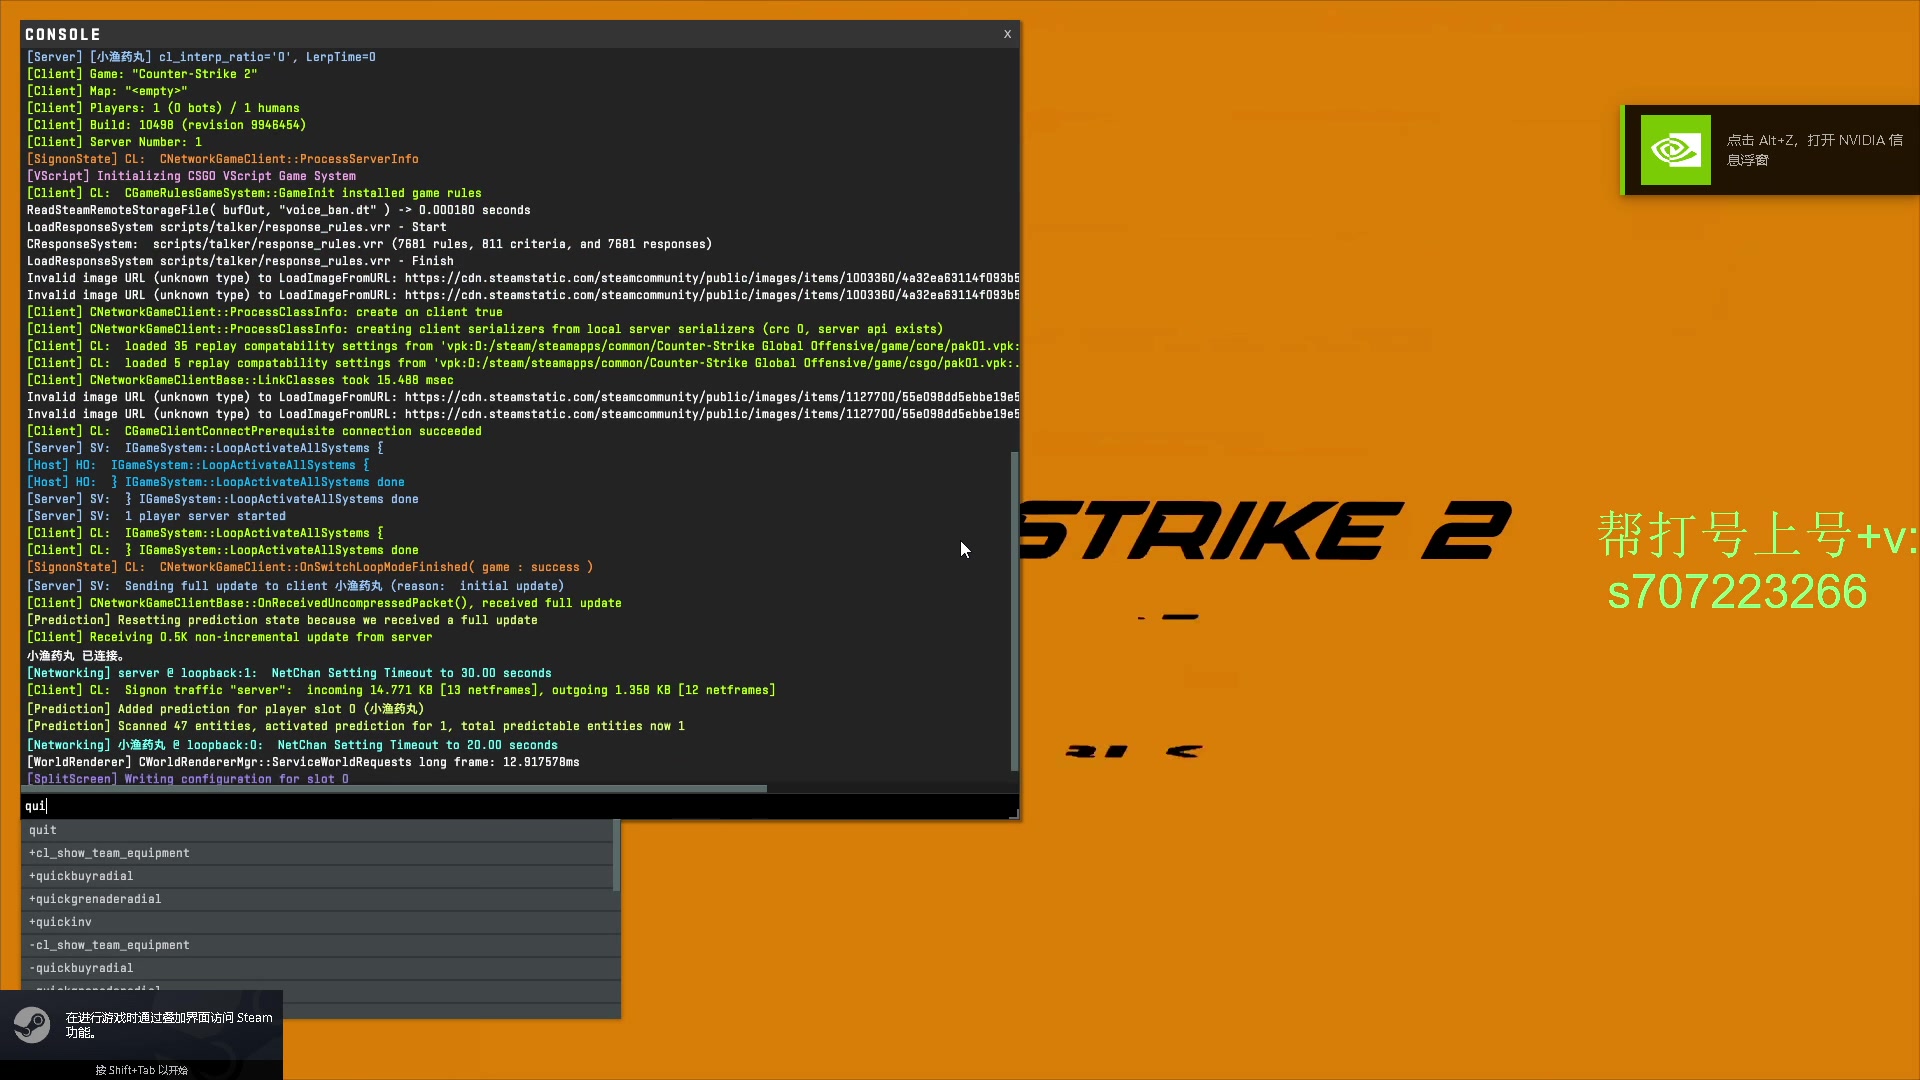Screen dimensions: 1920x1080
Task: Click 'Writing configuration for slot 0' line
Action: [188, 779]
